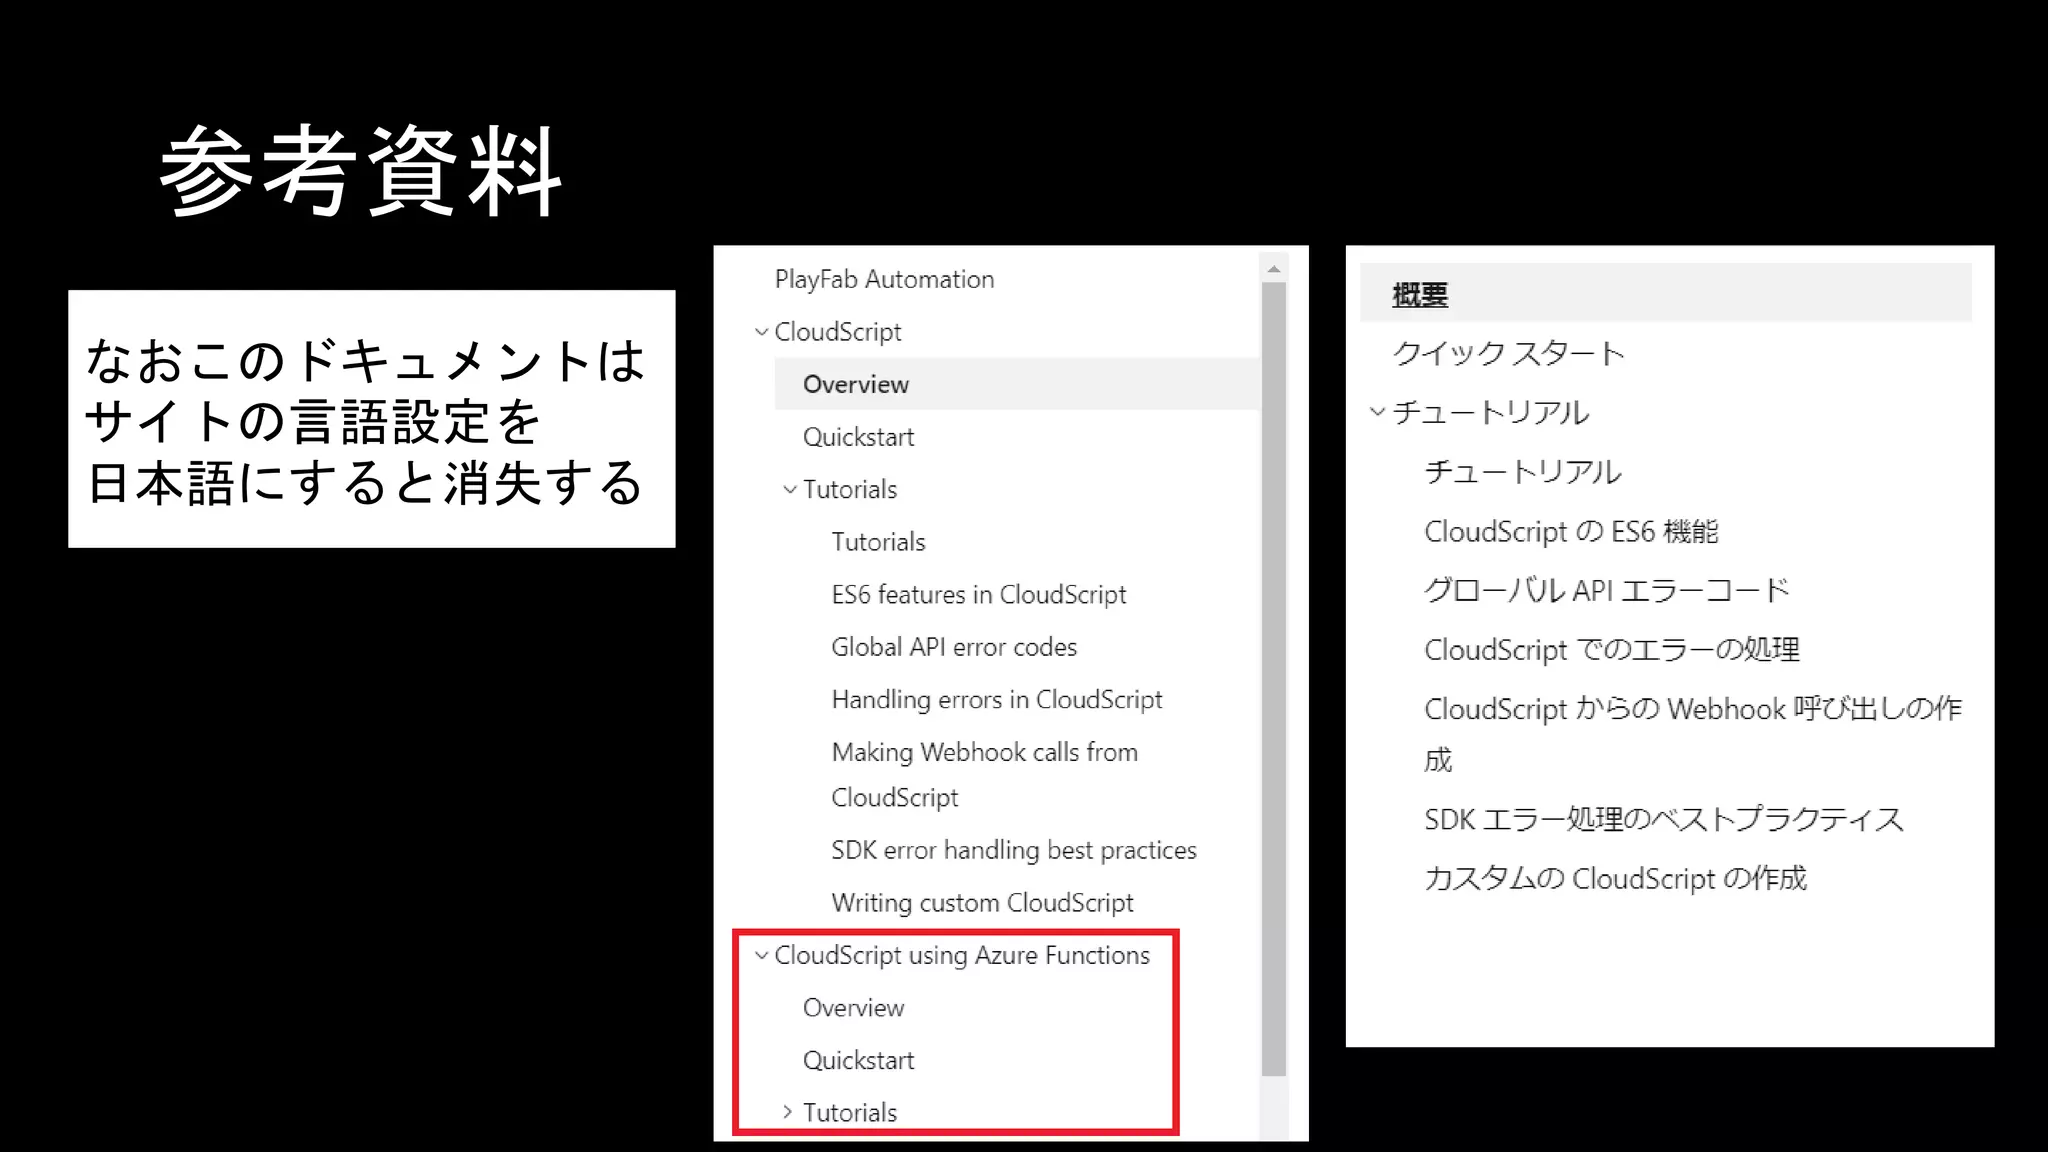Open SDK error handling best practices
This screenshot has height=1152, width=2048.
click(x=1013, y=850)
